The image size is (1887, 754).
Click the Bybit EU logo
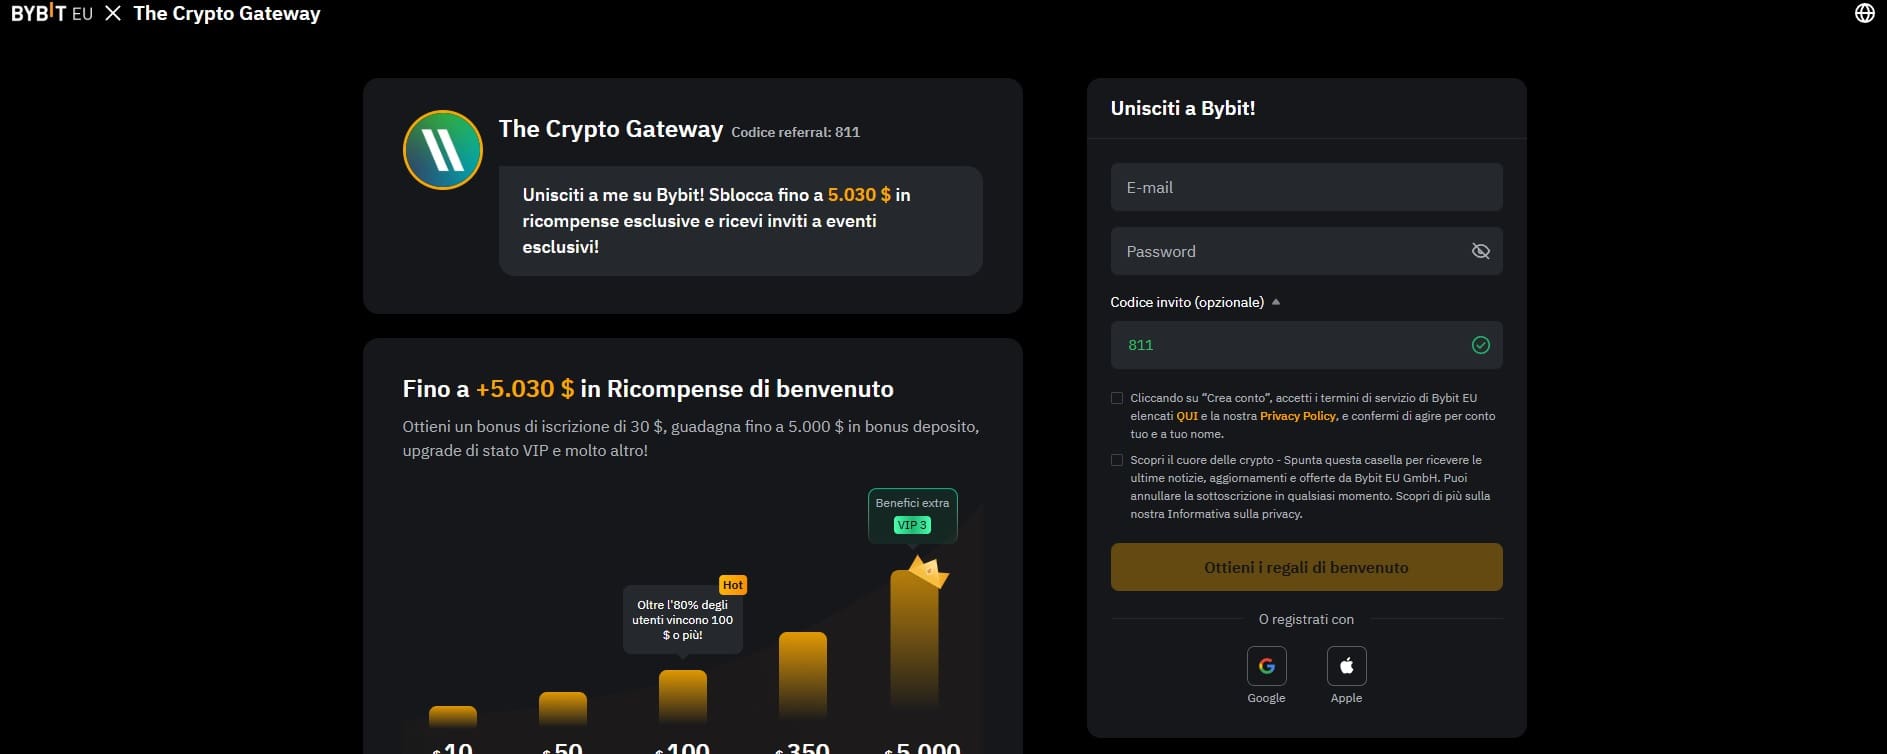[x=52, y=14]
